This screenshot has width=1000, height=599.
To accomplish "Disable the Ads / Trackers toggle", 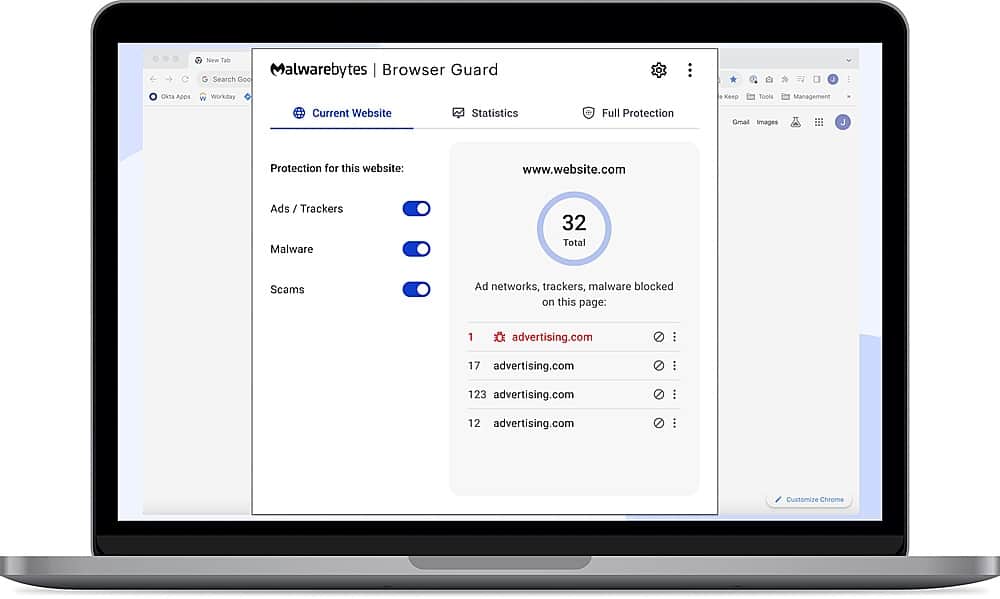I will pyautogui.click(x=416, y=208).
